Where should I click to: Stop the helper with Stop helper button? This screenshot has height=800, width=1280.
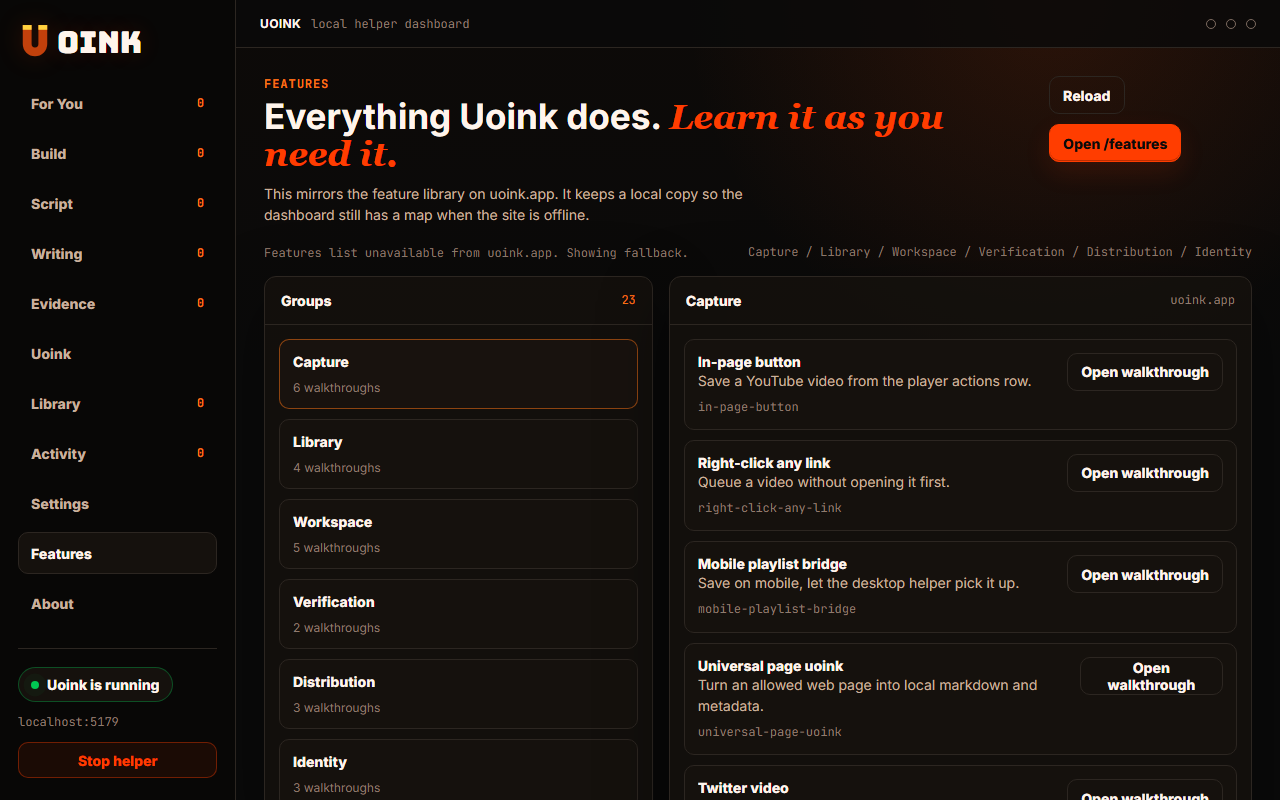click(x=117, y=760)
